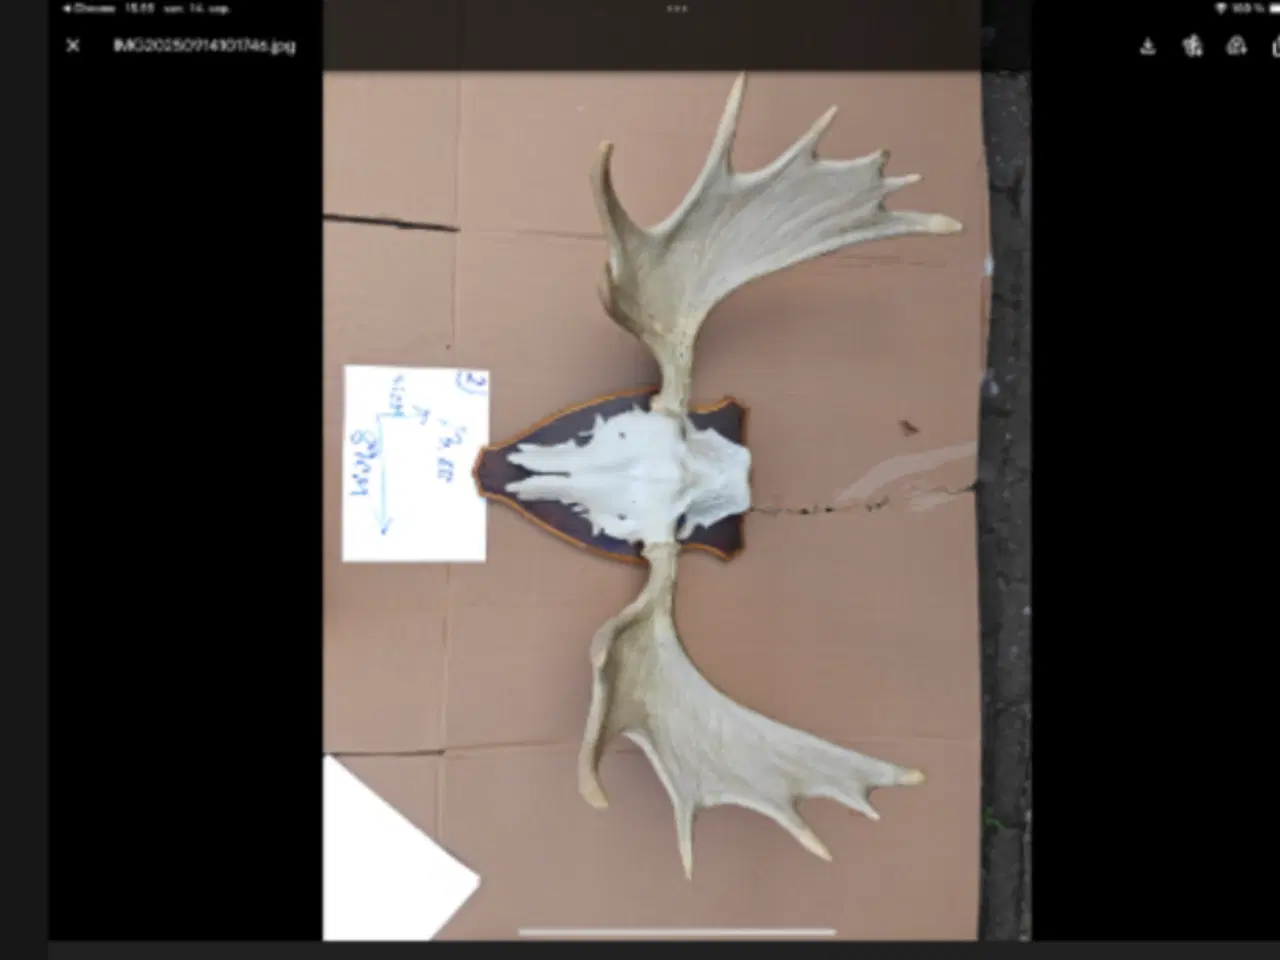Tap the Wi-Fi status icon
The height and width of the screenshot is (960, 1280).
click(x=1220, y=8)
